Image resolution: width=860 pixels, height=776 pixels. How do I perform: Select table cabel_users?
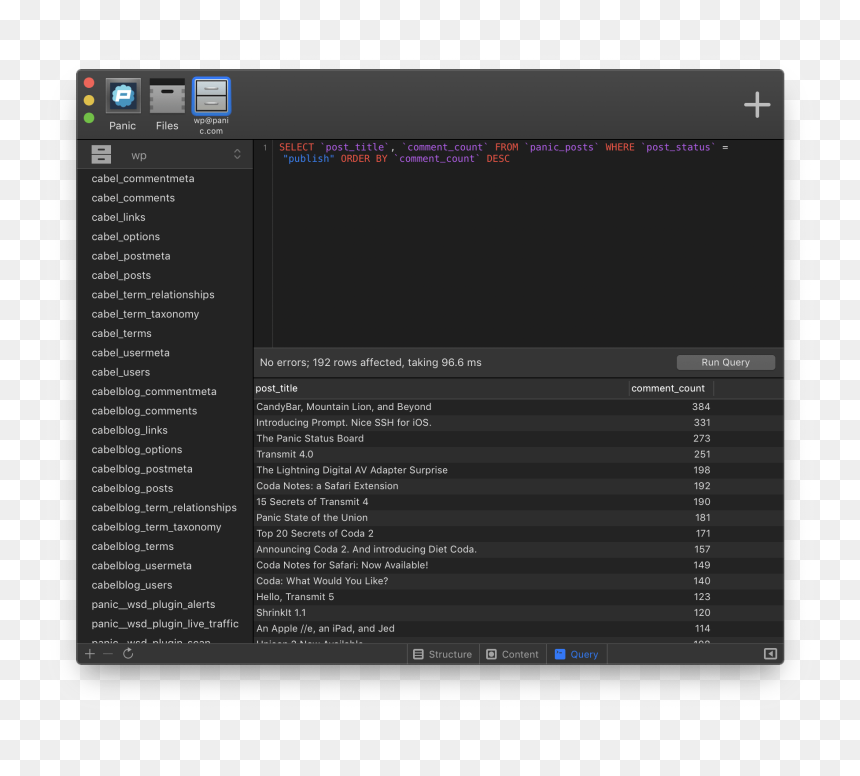tap(165, 372)
